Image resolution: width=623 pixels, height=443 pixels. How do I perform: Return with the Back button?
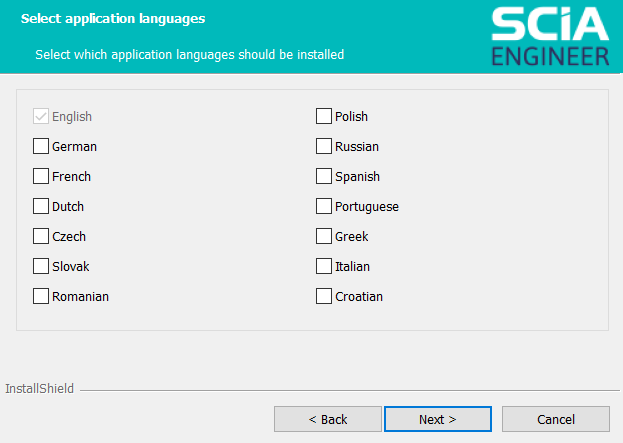click(328, 419)
